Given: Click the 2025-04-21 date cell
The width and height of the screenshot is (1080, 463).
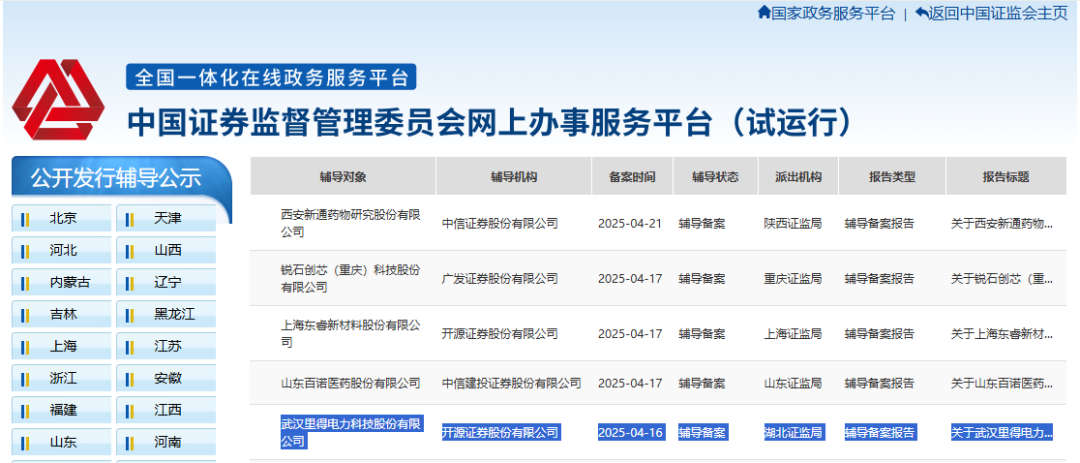Looking at the screenshot, I should pyautogui.click(x=630, y=223).
